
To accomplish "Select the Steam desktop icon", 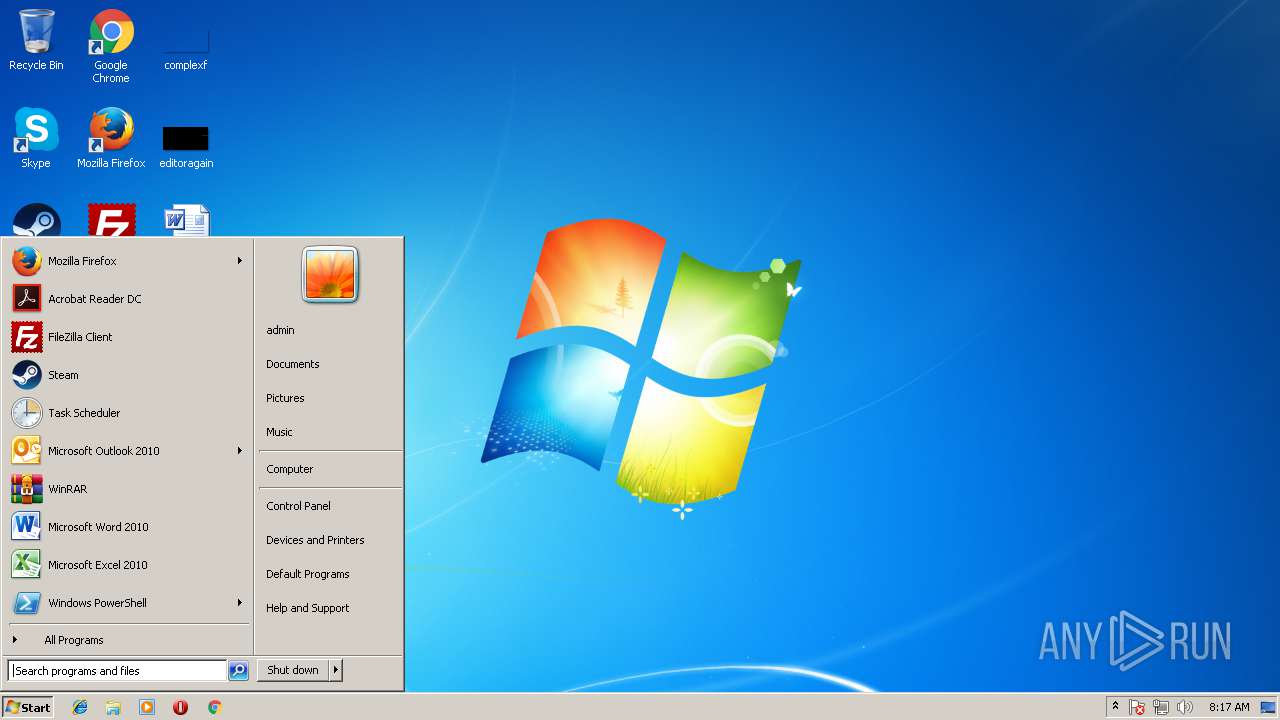I will pyautogui.click(x=36, y=220).
